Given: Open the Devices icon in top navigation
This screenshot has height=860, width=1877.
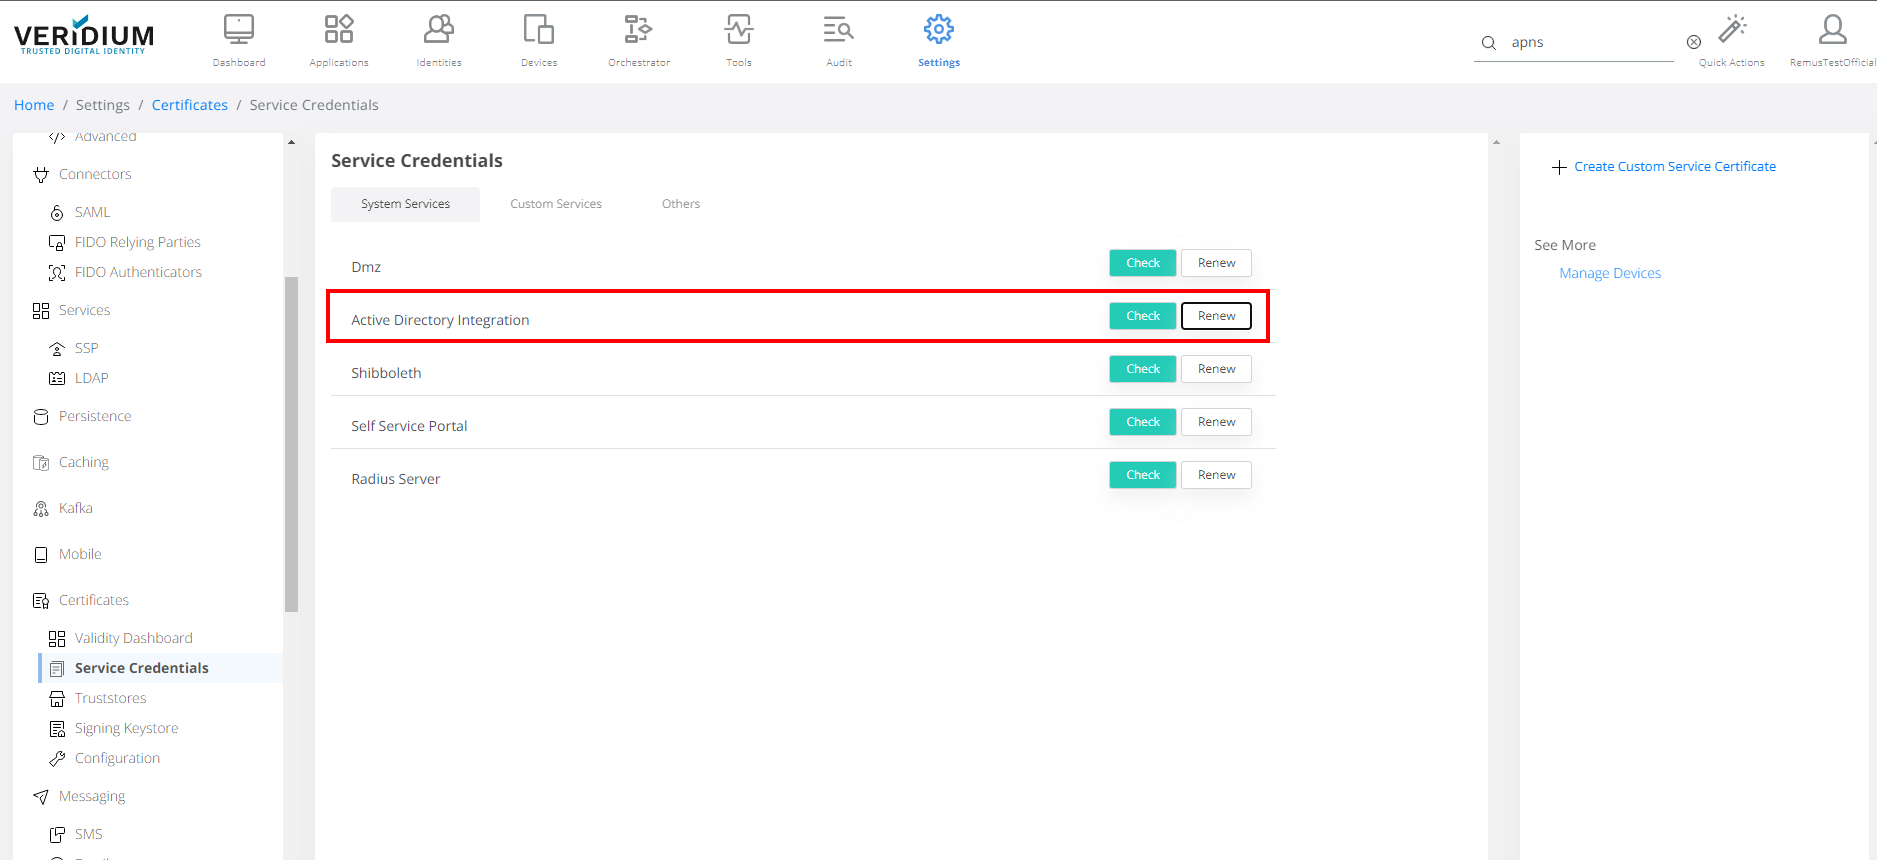Looking at the screenshot, I should click(539, 30).
